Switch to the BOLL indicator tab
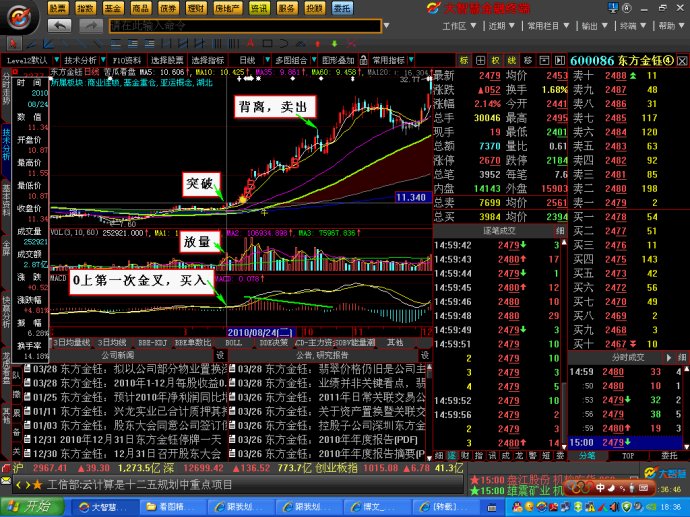690x517 pixels. (x=233, y=343)
